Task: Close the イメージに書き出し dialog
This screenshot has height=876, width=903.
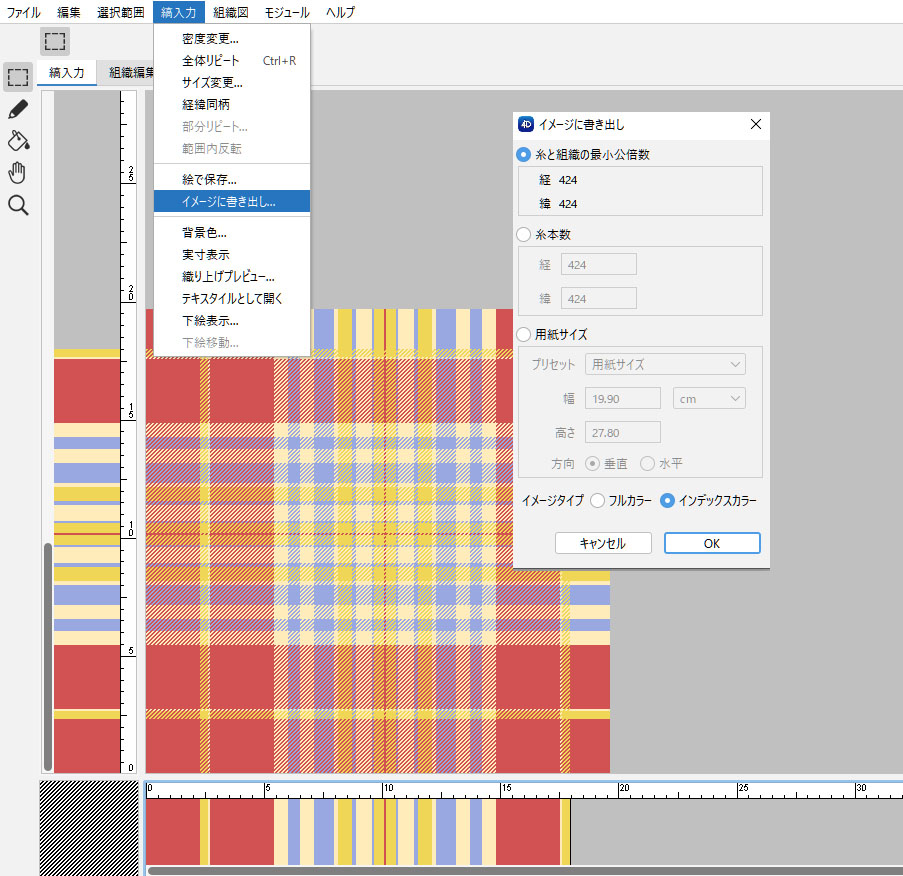Action: click(755, 124)
